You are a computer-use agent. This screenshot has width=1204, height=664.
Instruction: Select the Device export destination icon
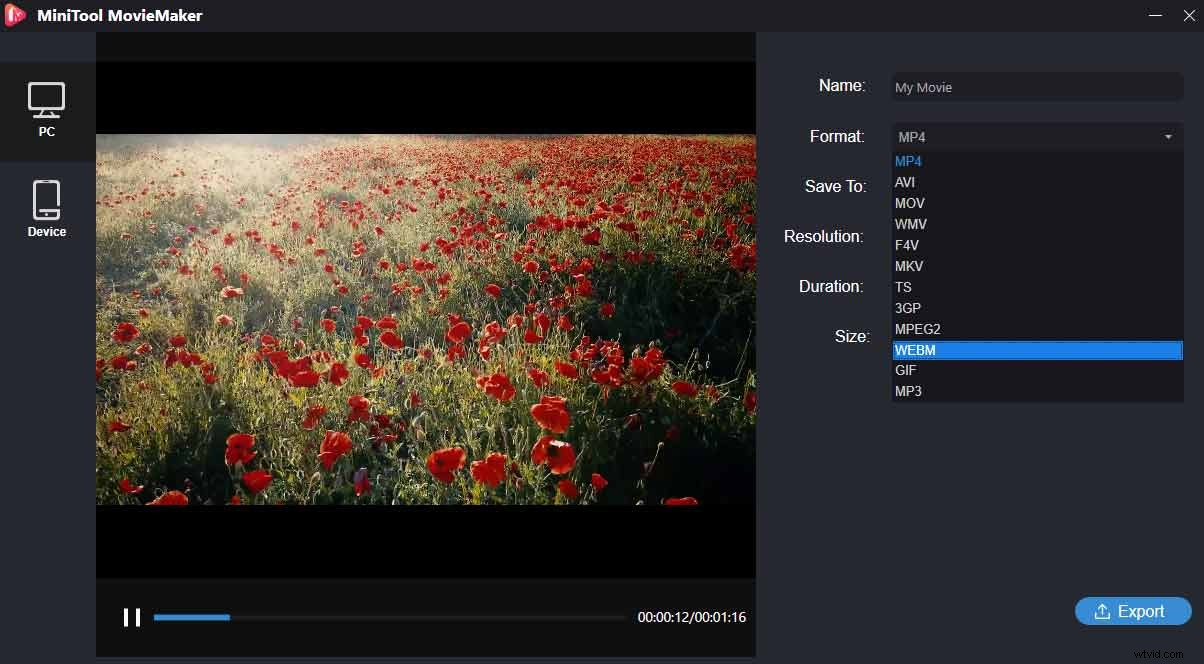[46, 196]
